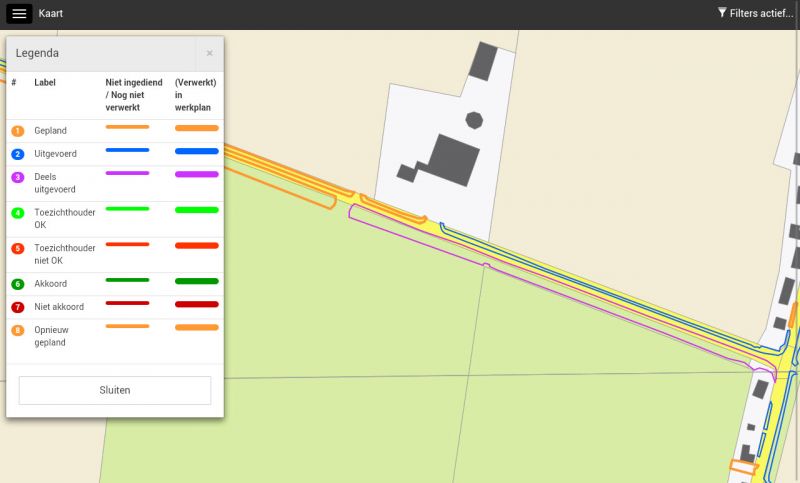800x483 pixels.
Task: Click the number 5 Toezichthouder niet OK badge
Action: [x=18, y=248]
